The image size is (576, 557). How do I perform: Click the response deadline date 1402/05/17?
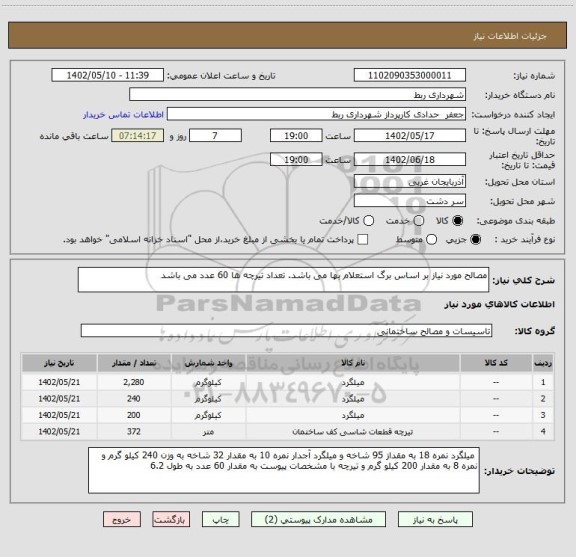(410, 136)
